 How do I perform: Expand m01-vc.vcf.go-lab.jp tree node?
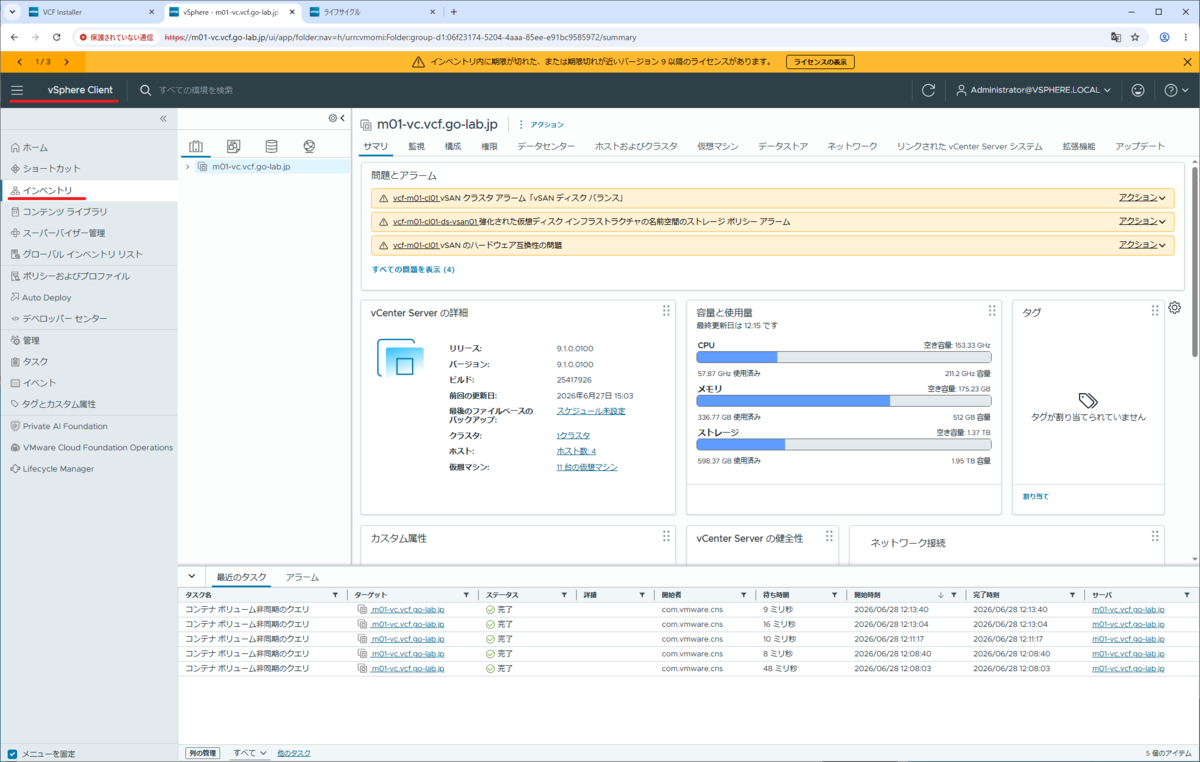pos(187,167)
